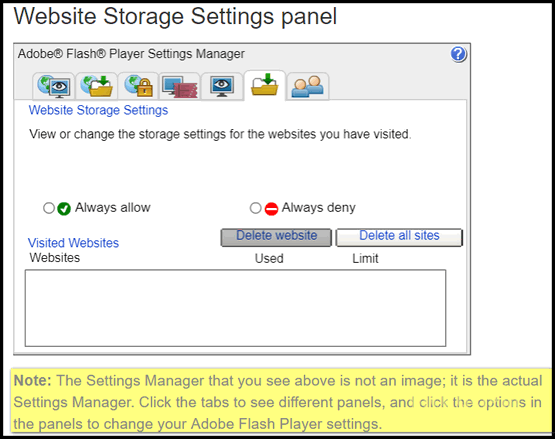The image size is (555, 439).
Task: Open the Global Security Settings globe-lock tab
Action: (x=138, y=86)
